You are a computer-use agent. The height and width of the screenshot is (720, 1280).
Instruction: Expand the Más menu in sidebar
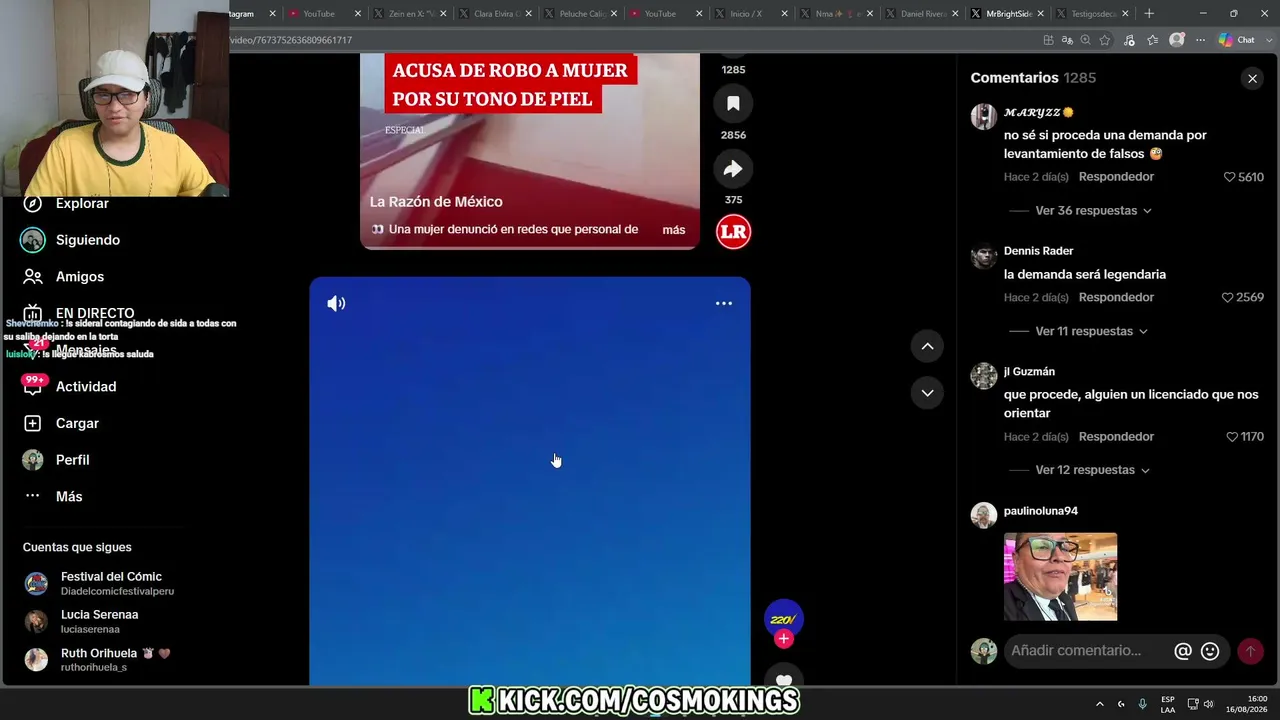[53, 497]
